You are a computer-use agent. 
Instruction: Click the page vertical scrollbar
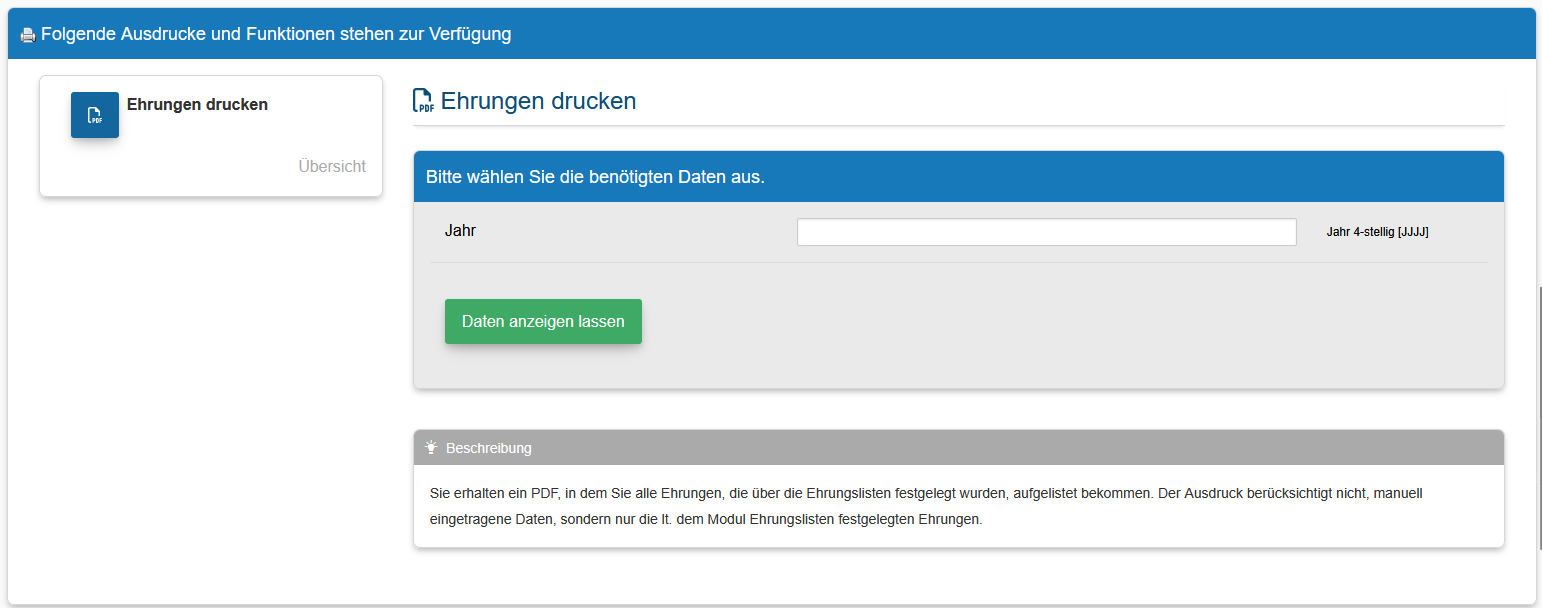click(x=1539, y=417)
